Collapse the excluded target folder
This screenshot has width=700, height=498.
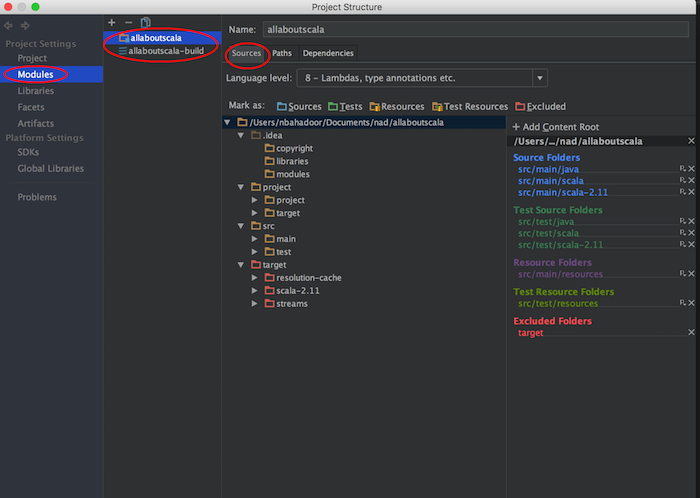[241, 265]
